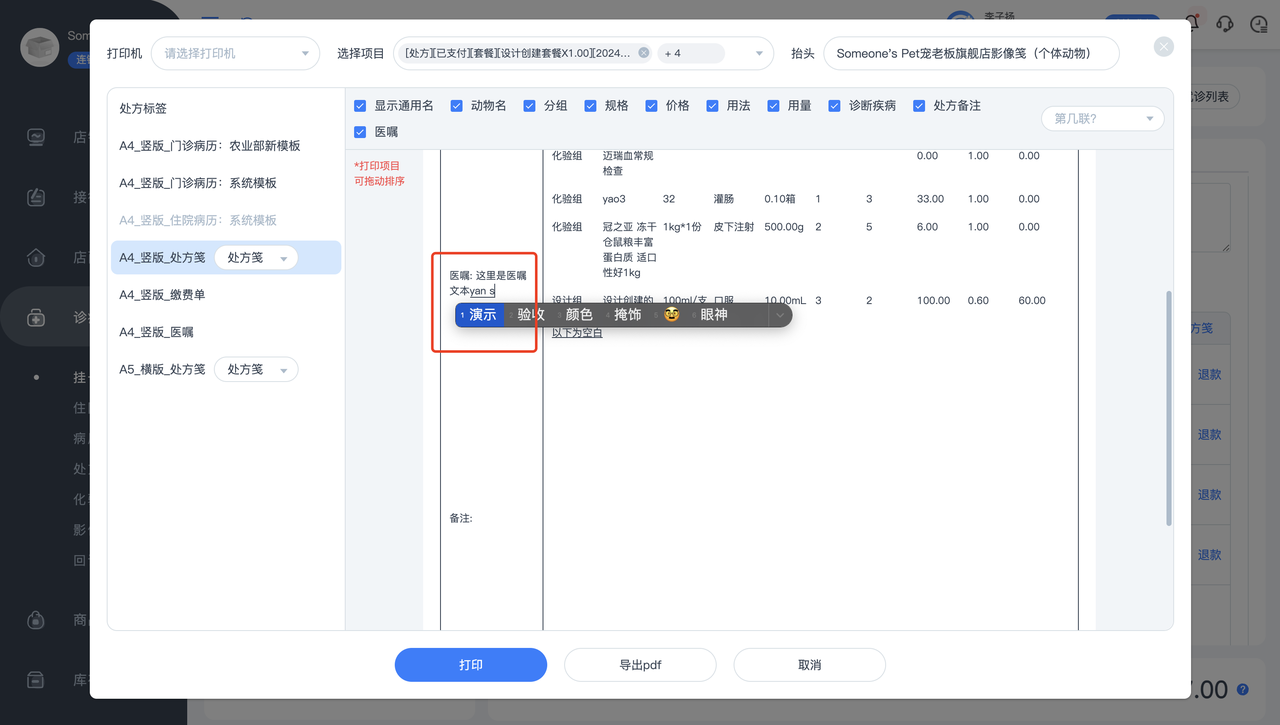
Task: Open the reception edit sidebar icon
Action: tap(36, 197)
